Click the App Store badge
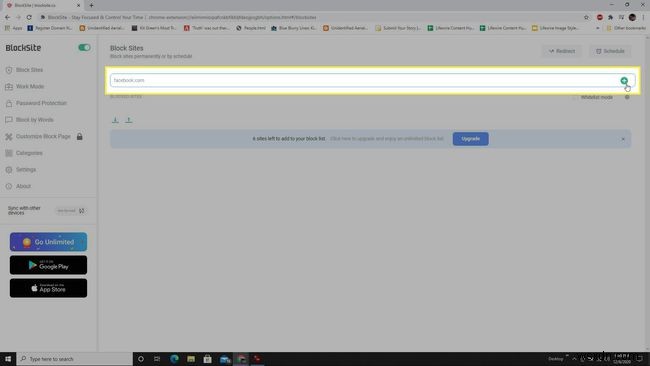 [x=49, y=288]
